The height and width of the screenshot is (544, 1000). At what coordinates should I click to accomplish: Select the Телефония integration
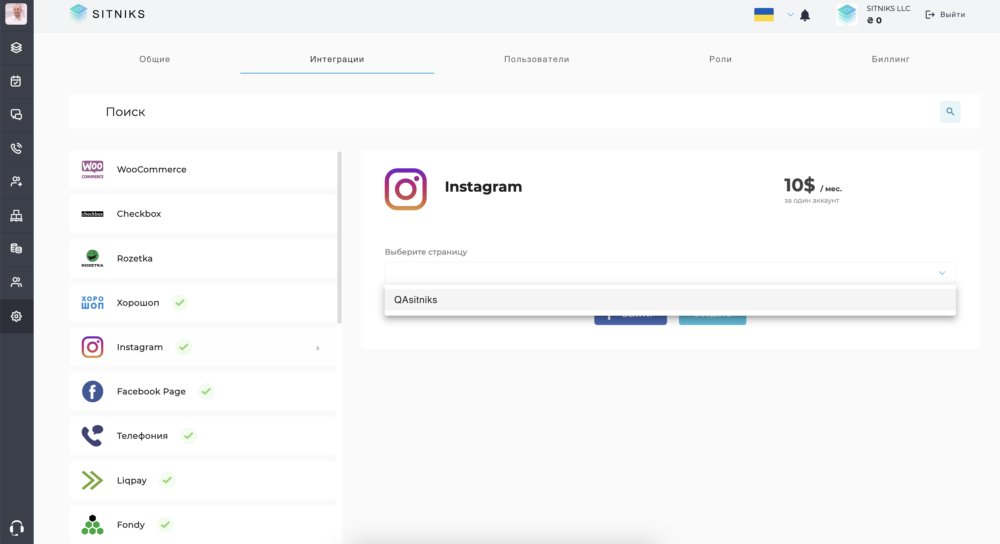click(x=203, y=436)
